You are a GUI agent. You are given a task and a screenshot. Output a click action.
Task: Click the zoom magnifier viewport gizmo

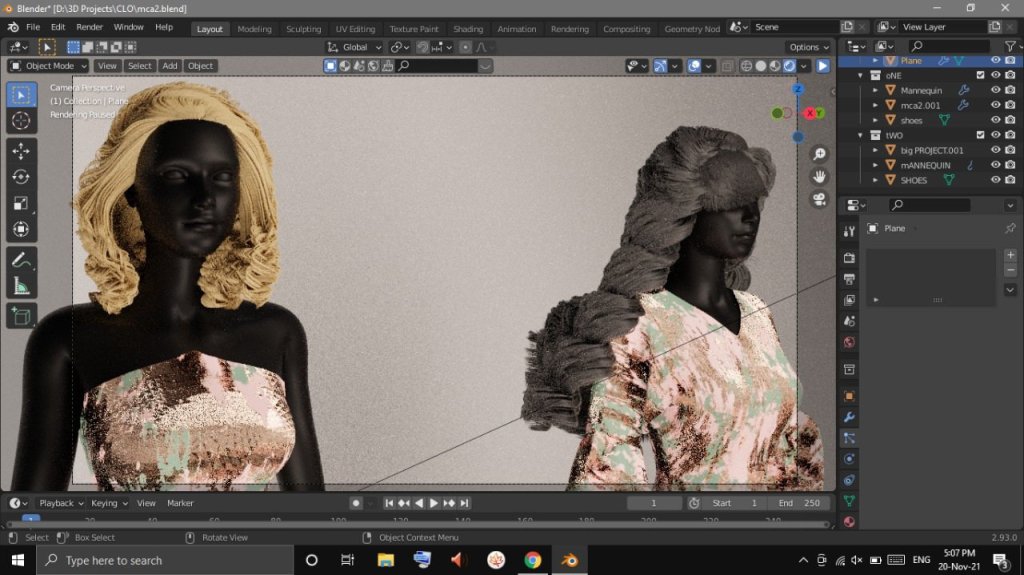[x=819, y=154]
